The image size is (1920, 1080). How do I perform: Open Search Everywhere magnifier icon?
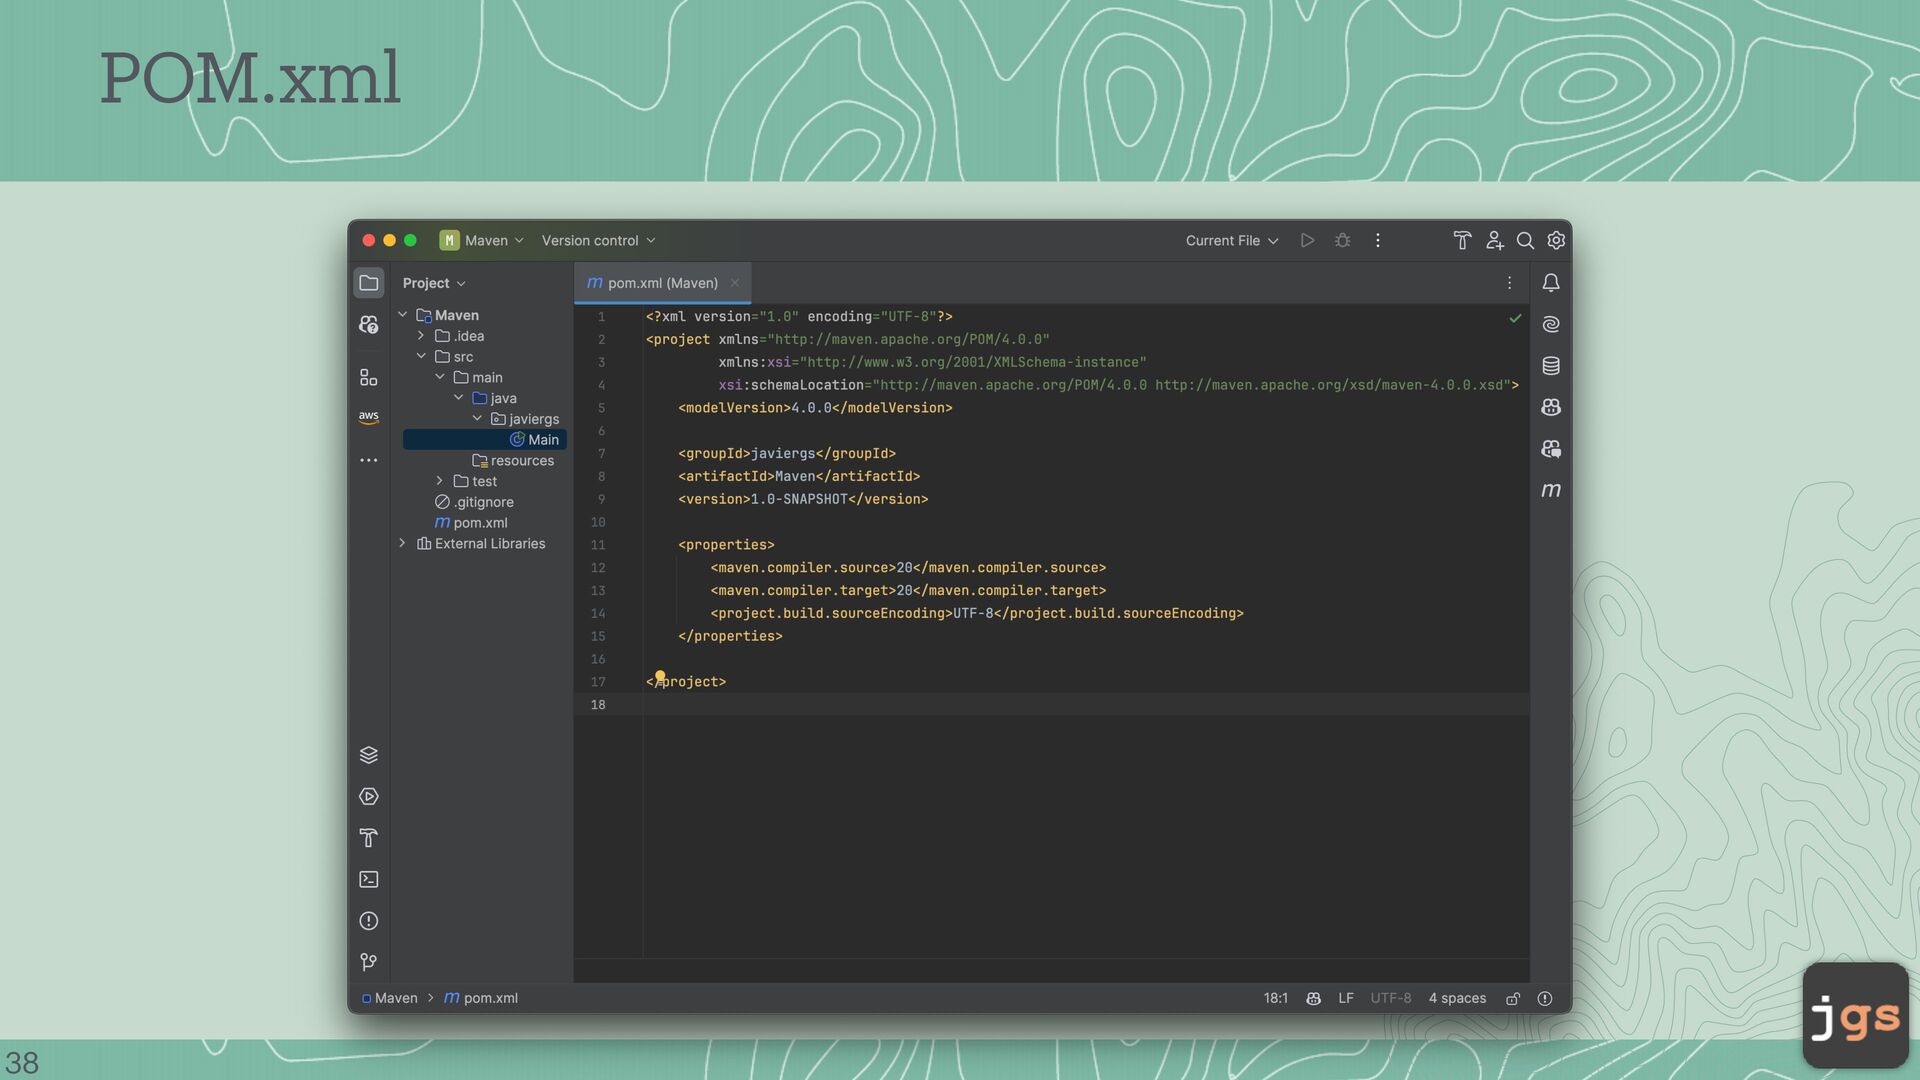[1524, 241]
